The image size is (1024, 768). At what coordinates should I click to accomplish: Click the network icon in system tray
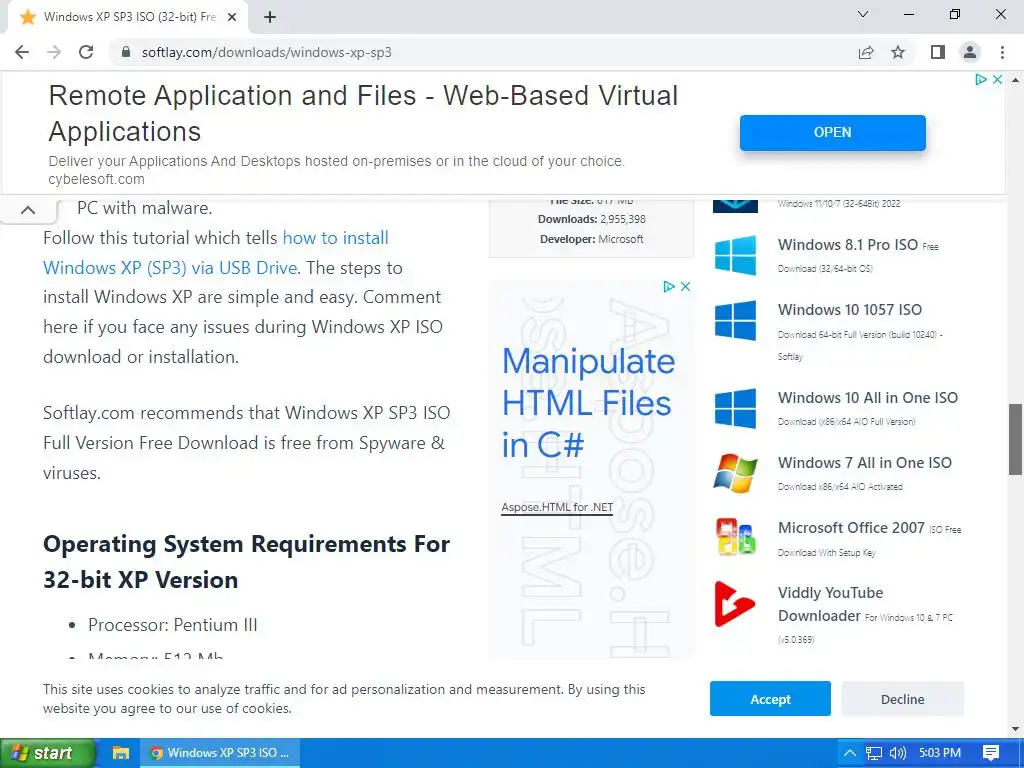[873, 753]
